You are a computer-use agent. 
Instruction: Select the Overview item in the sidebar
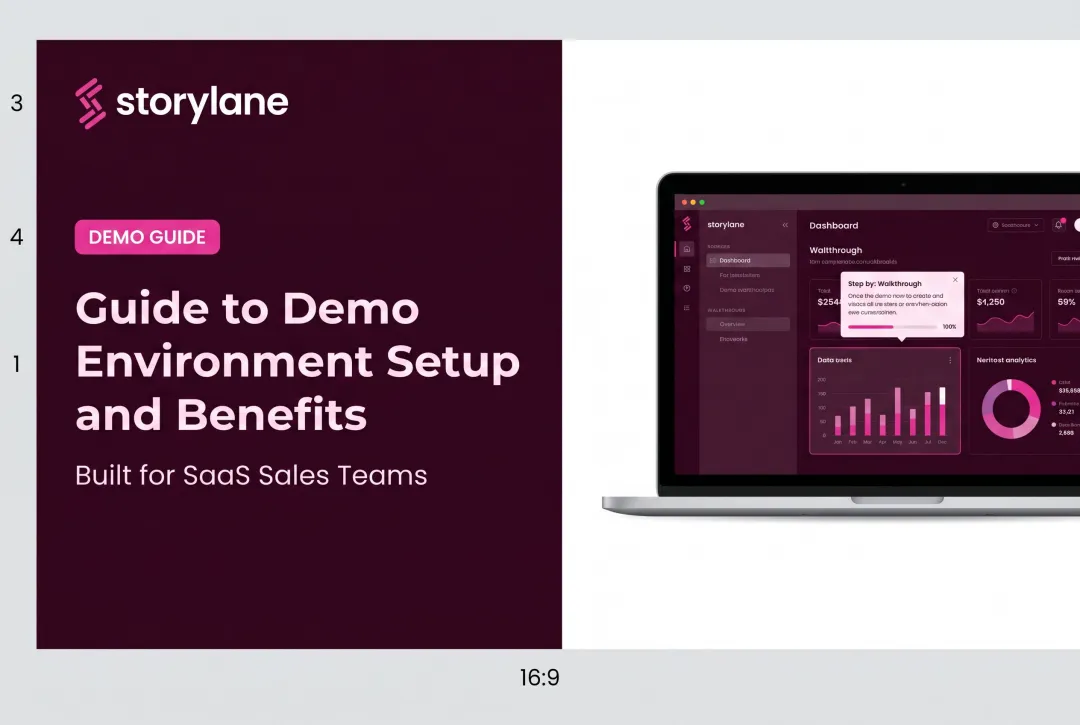748,324
